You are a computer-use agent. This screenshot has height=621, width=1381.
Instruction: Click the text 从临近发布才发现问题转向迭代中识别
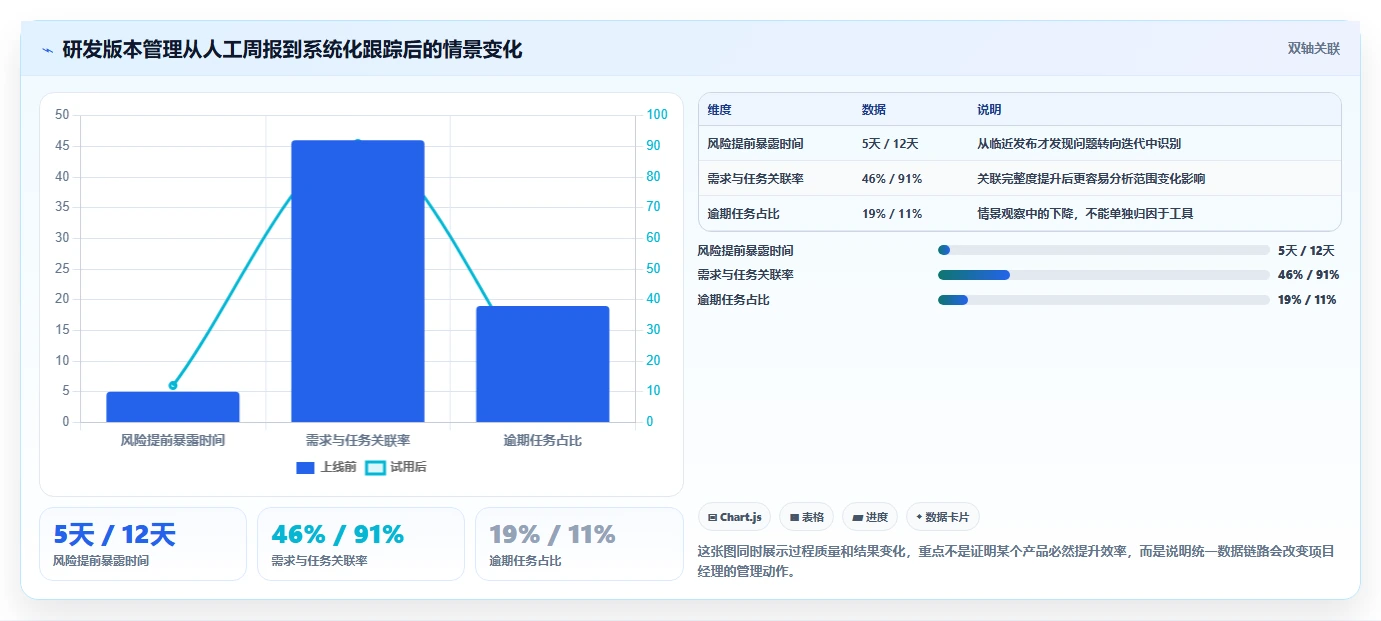(1079, 144)
